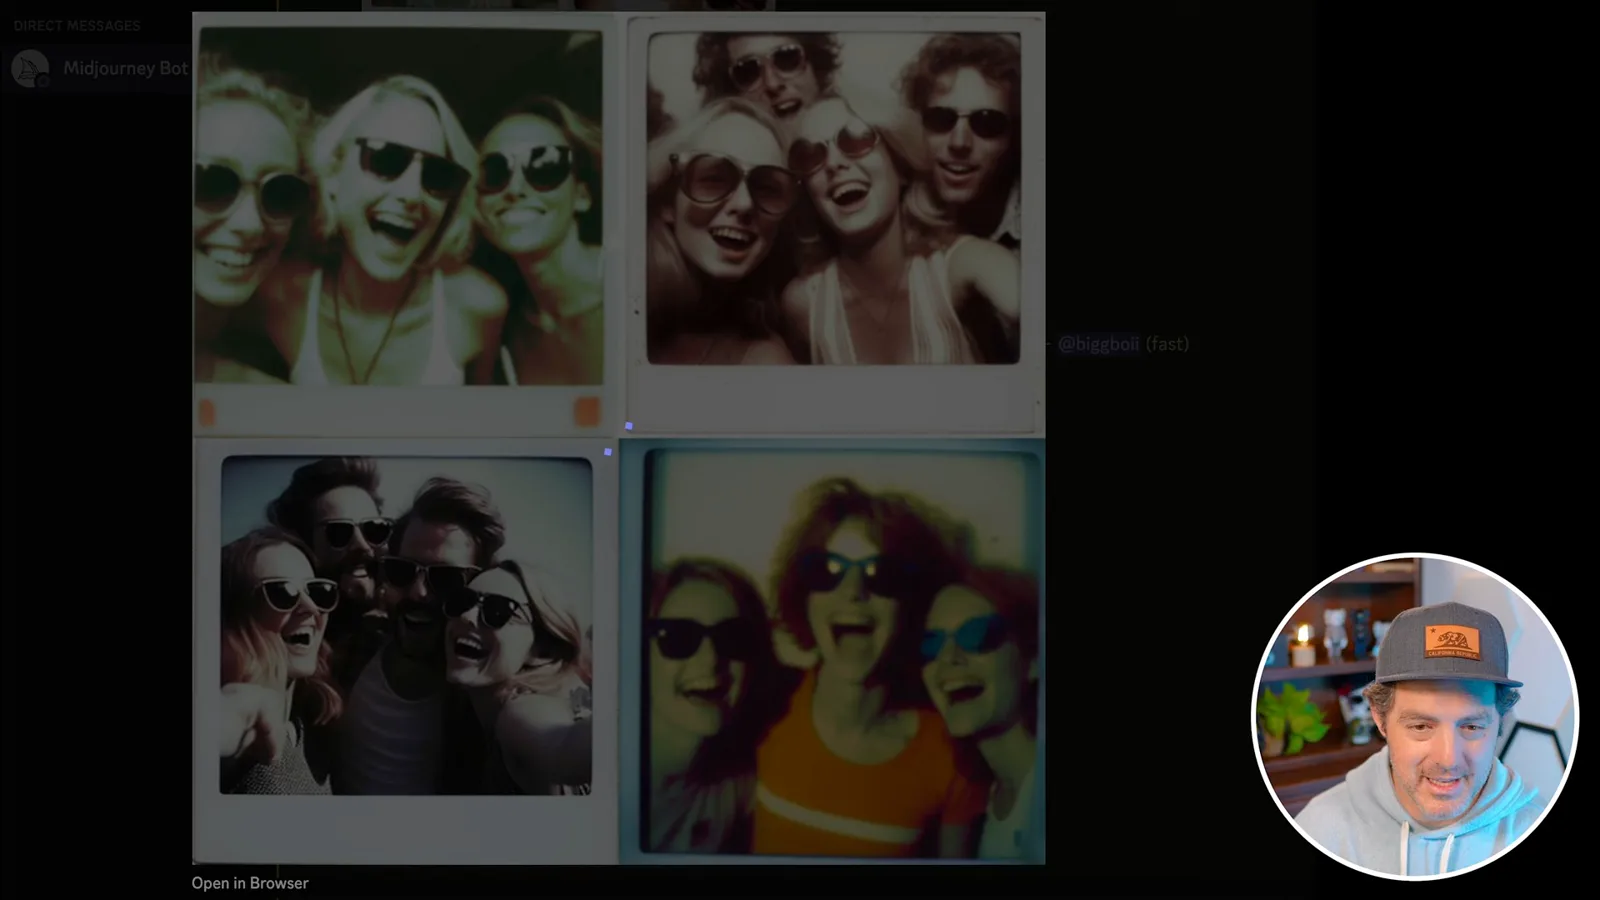1600x900 pixels.
Task: Click the DIRECT MESSAGES header text
Action: pos(77,26)
